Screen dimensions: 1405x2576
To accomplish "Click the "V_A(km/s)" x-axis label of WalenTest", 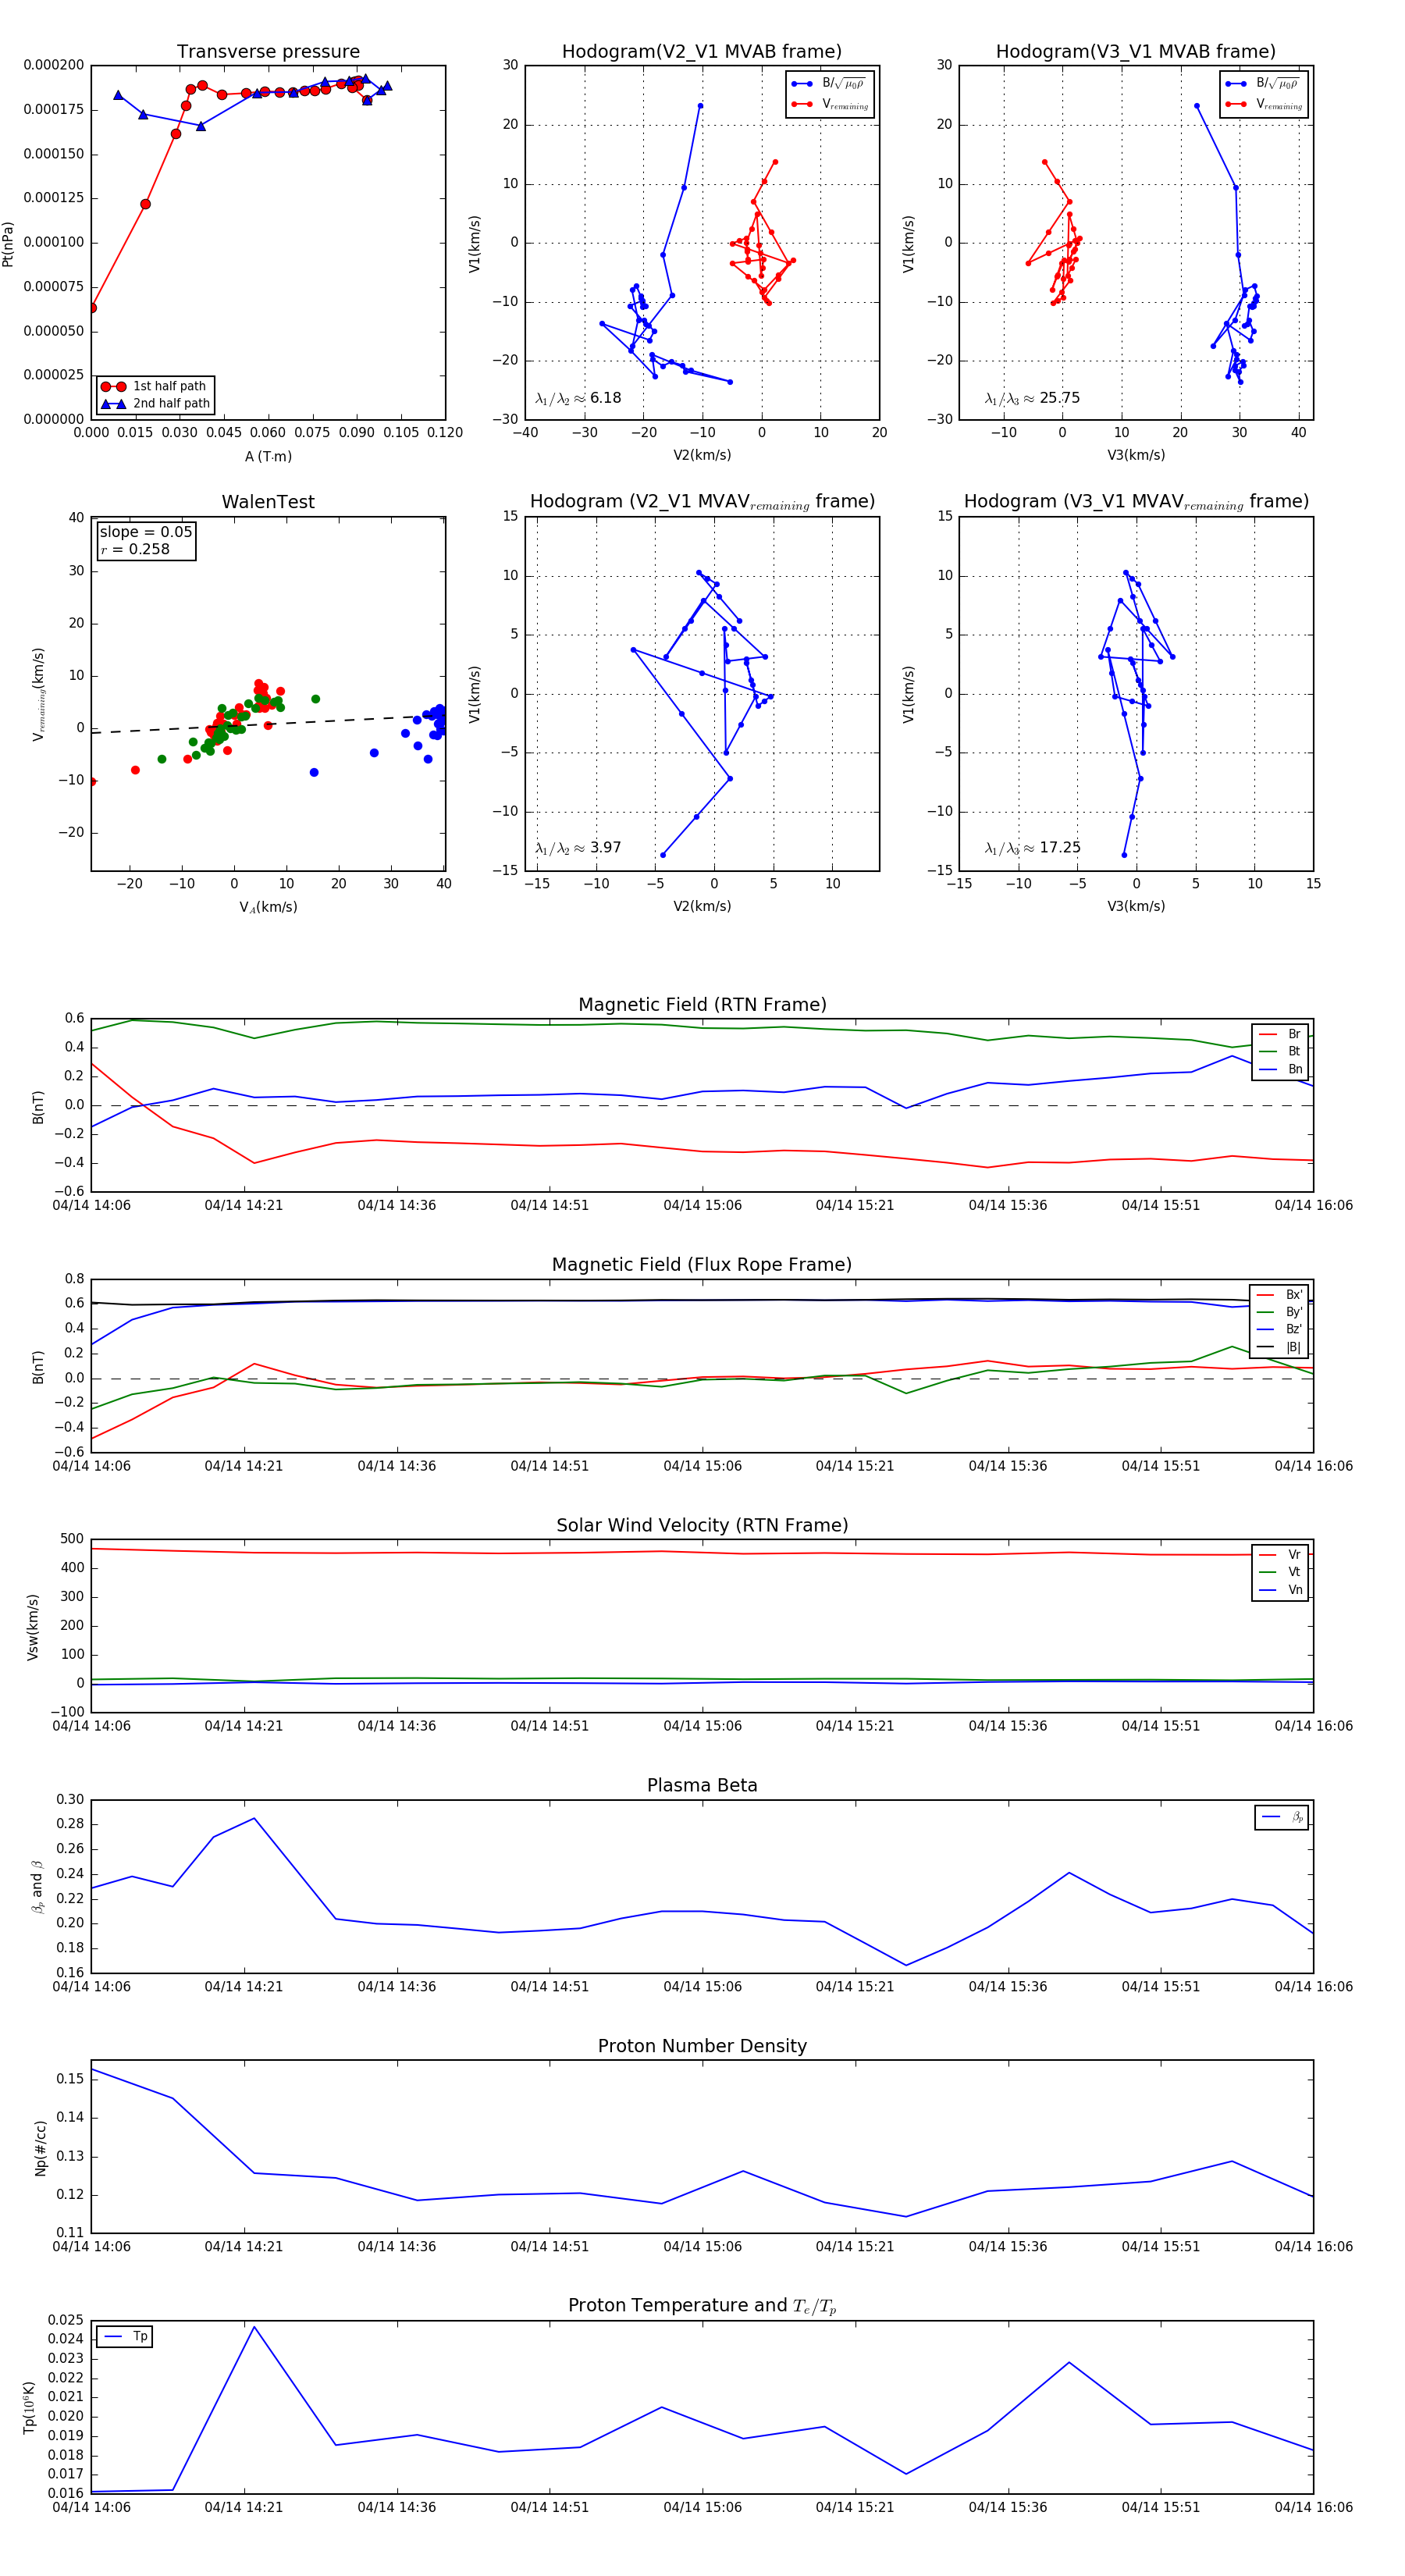I will pyautogui.click(x=268, y=907).
